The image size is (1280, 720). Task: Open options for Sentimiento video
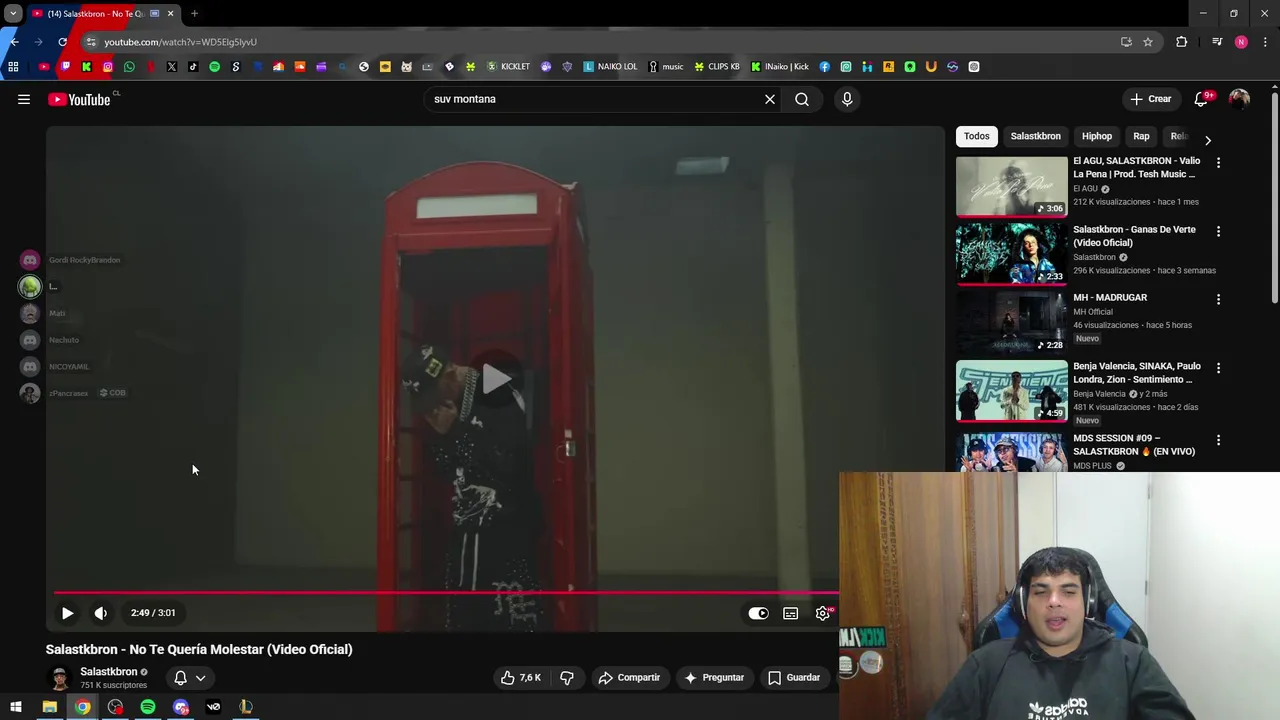1218,368
